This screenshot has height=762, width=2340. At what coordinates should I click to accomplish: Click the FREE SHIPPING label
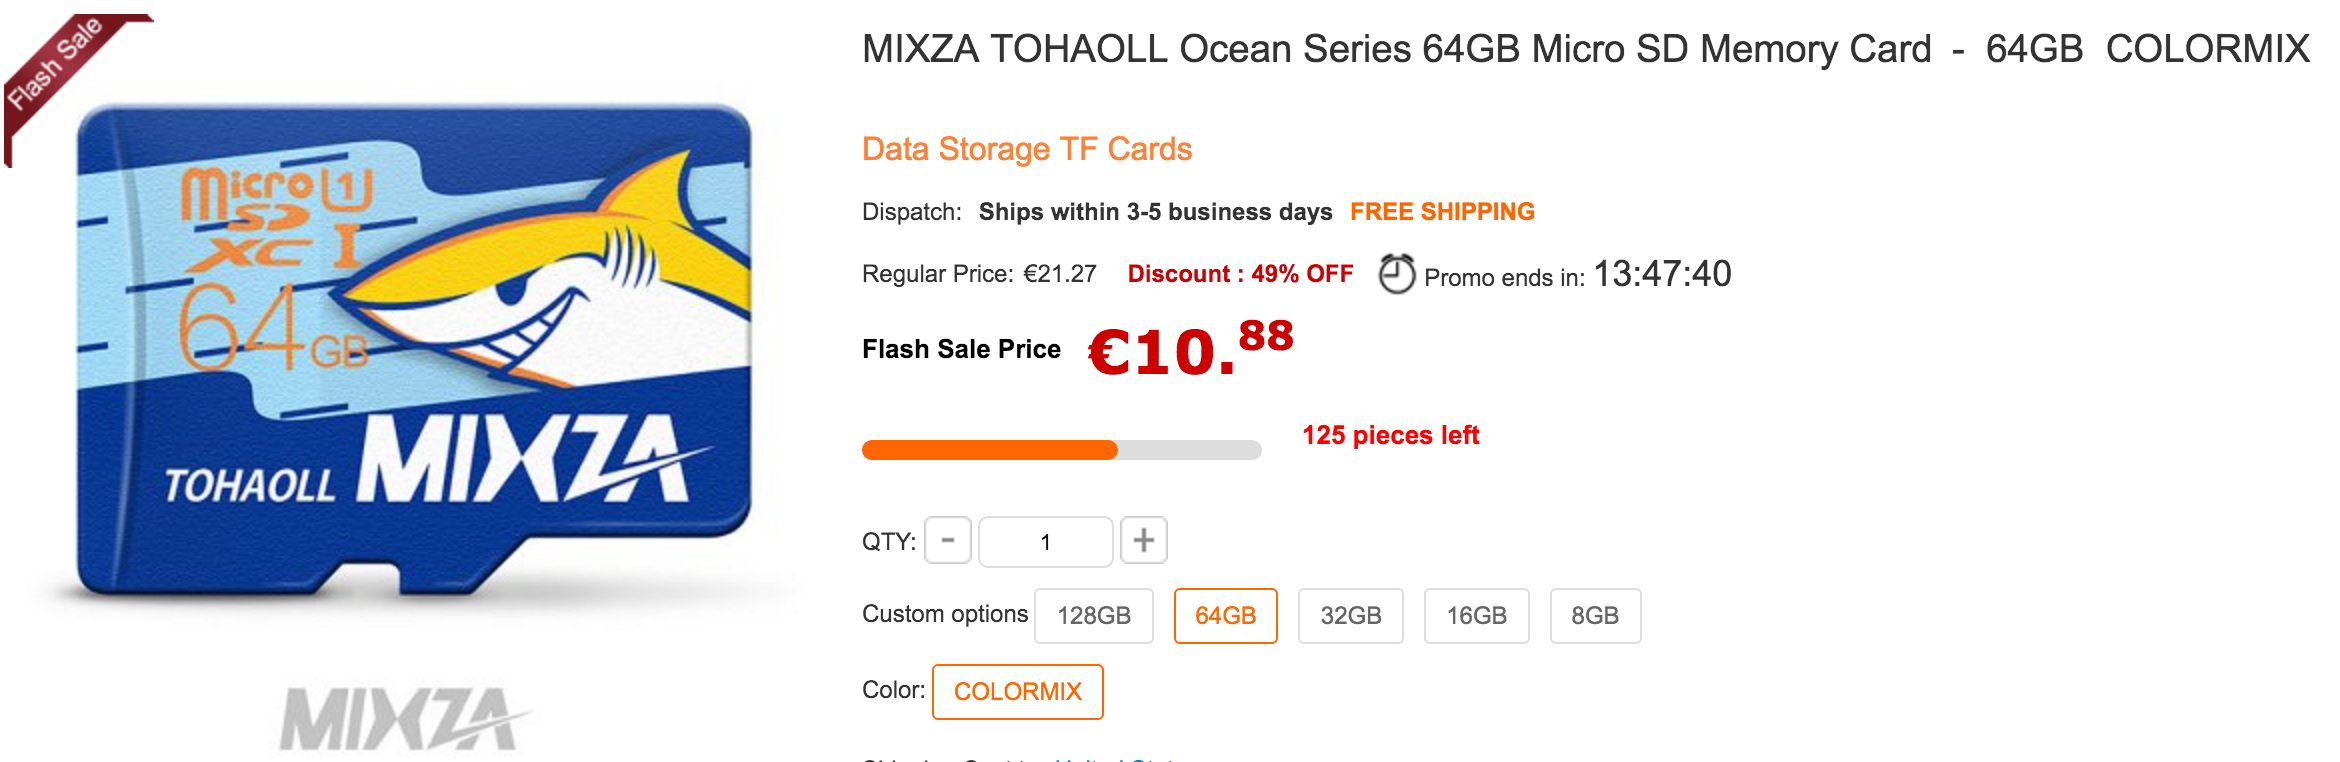tap(1443, 211)
